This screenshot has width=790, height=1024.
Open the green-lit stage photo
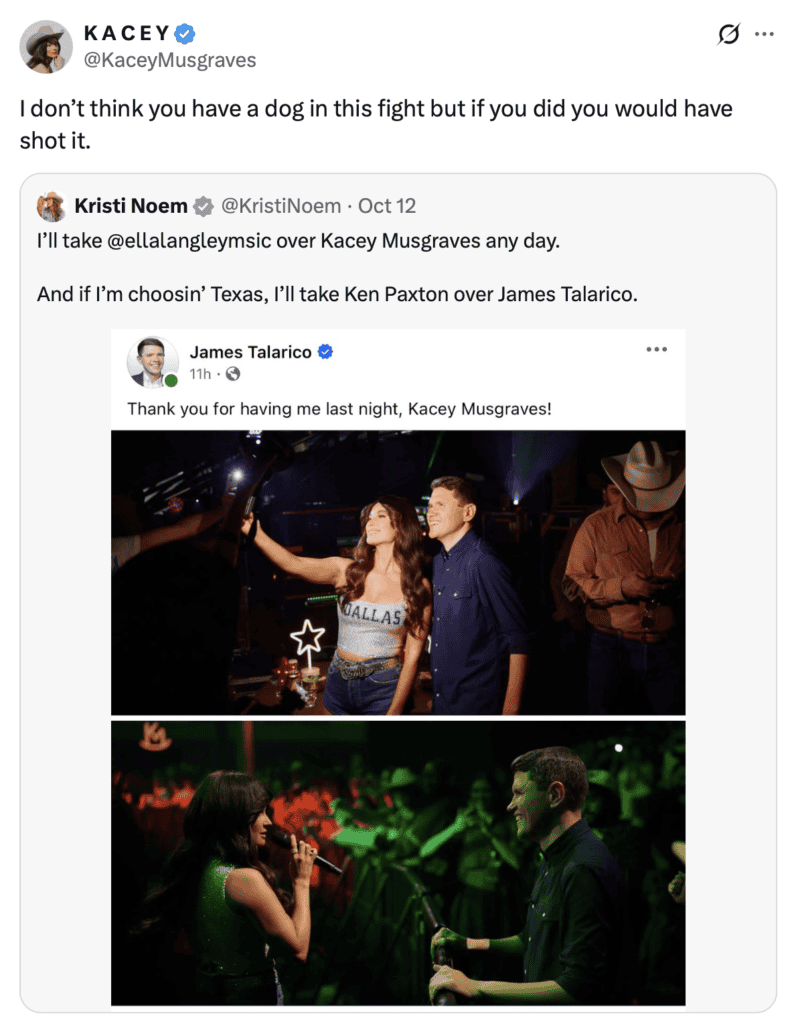point(398,863)
